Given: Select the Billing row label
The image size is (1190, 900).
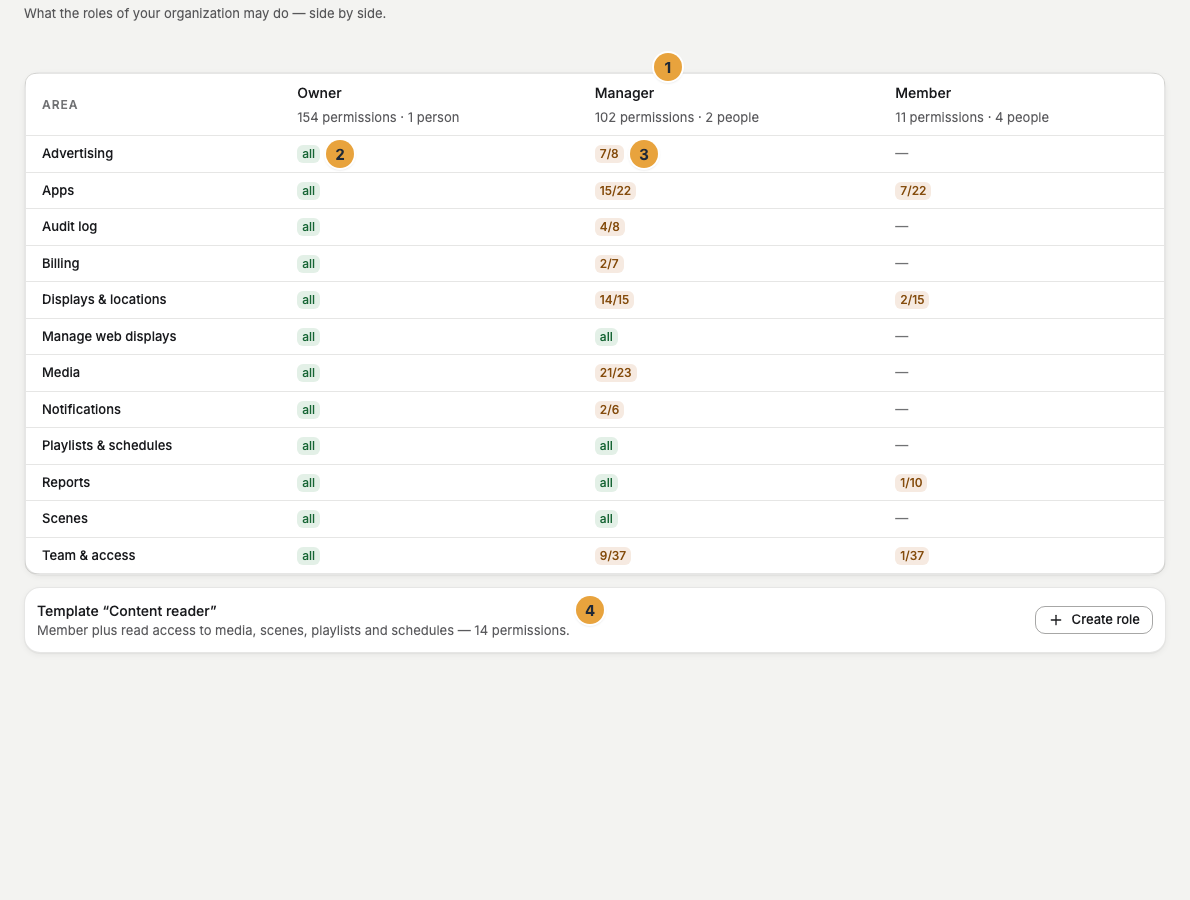Looking at the screenshot, I should point(60,263).
